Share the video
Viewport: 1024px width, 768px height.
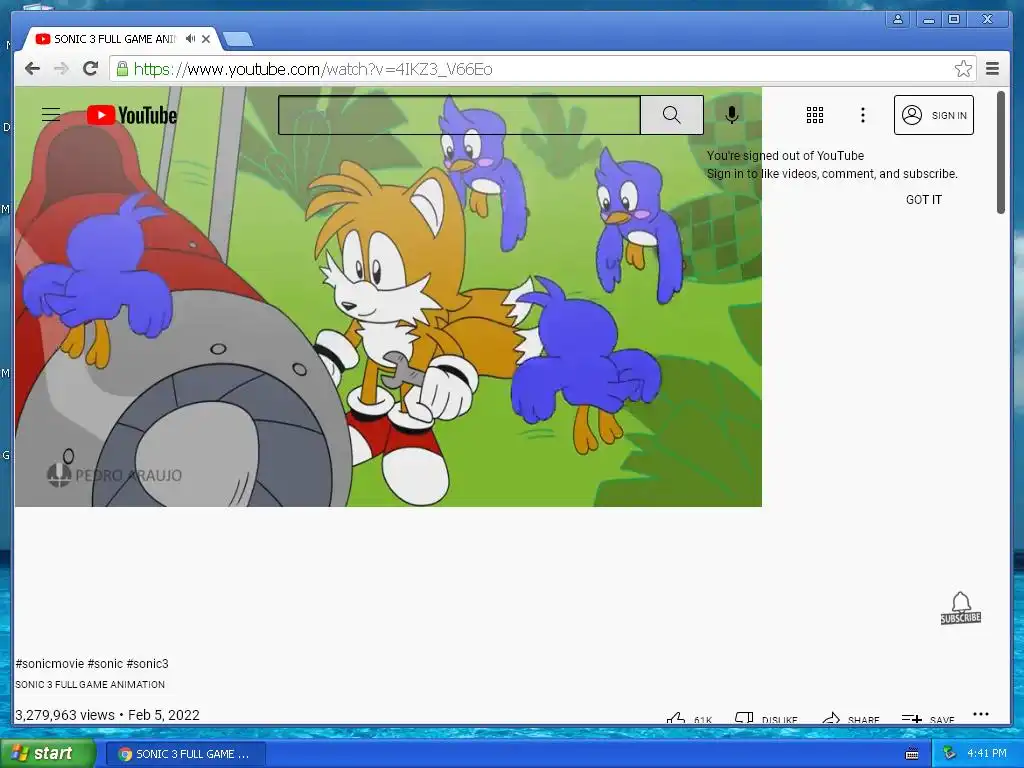tap(851, 718)
